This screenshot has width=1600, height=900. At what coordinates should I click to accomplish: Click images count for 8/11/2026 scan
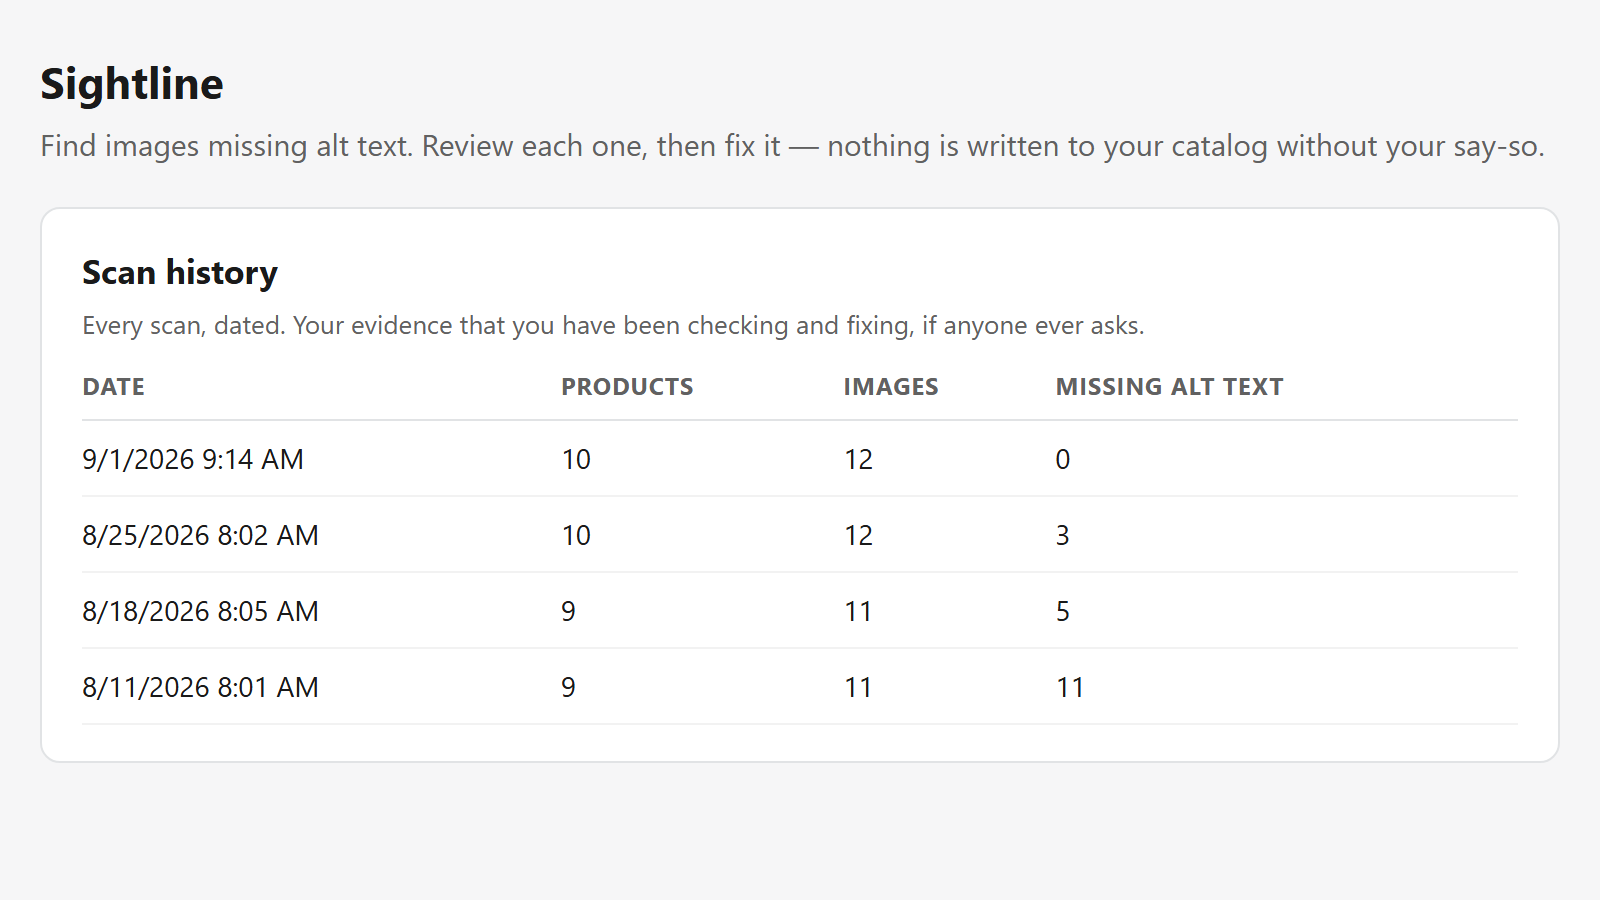(858, 687)
